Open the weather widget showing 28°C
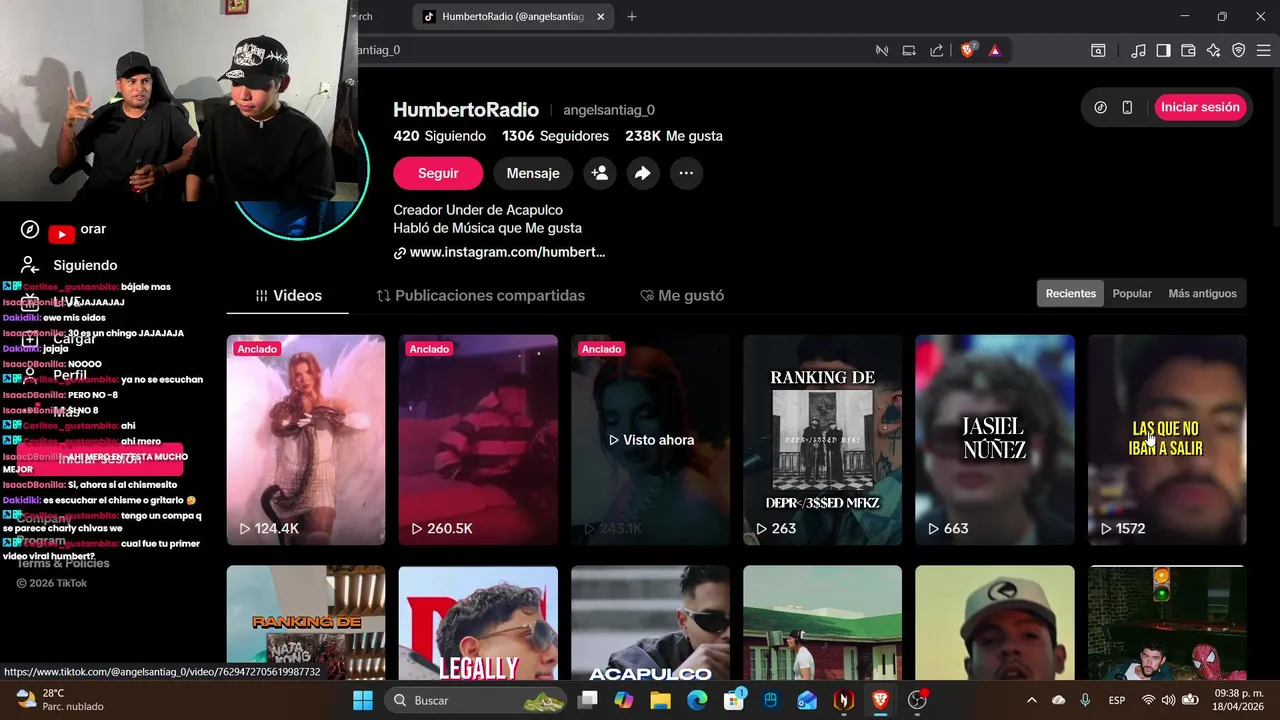Screen dimensions: 1280x720 pos(60,700)
